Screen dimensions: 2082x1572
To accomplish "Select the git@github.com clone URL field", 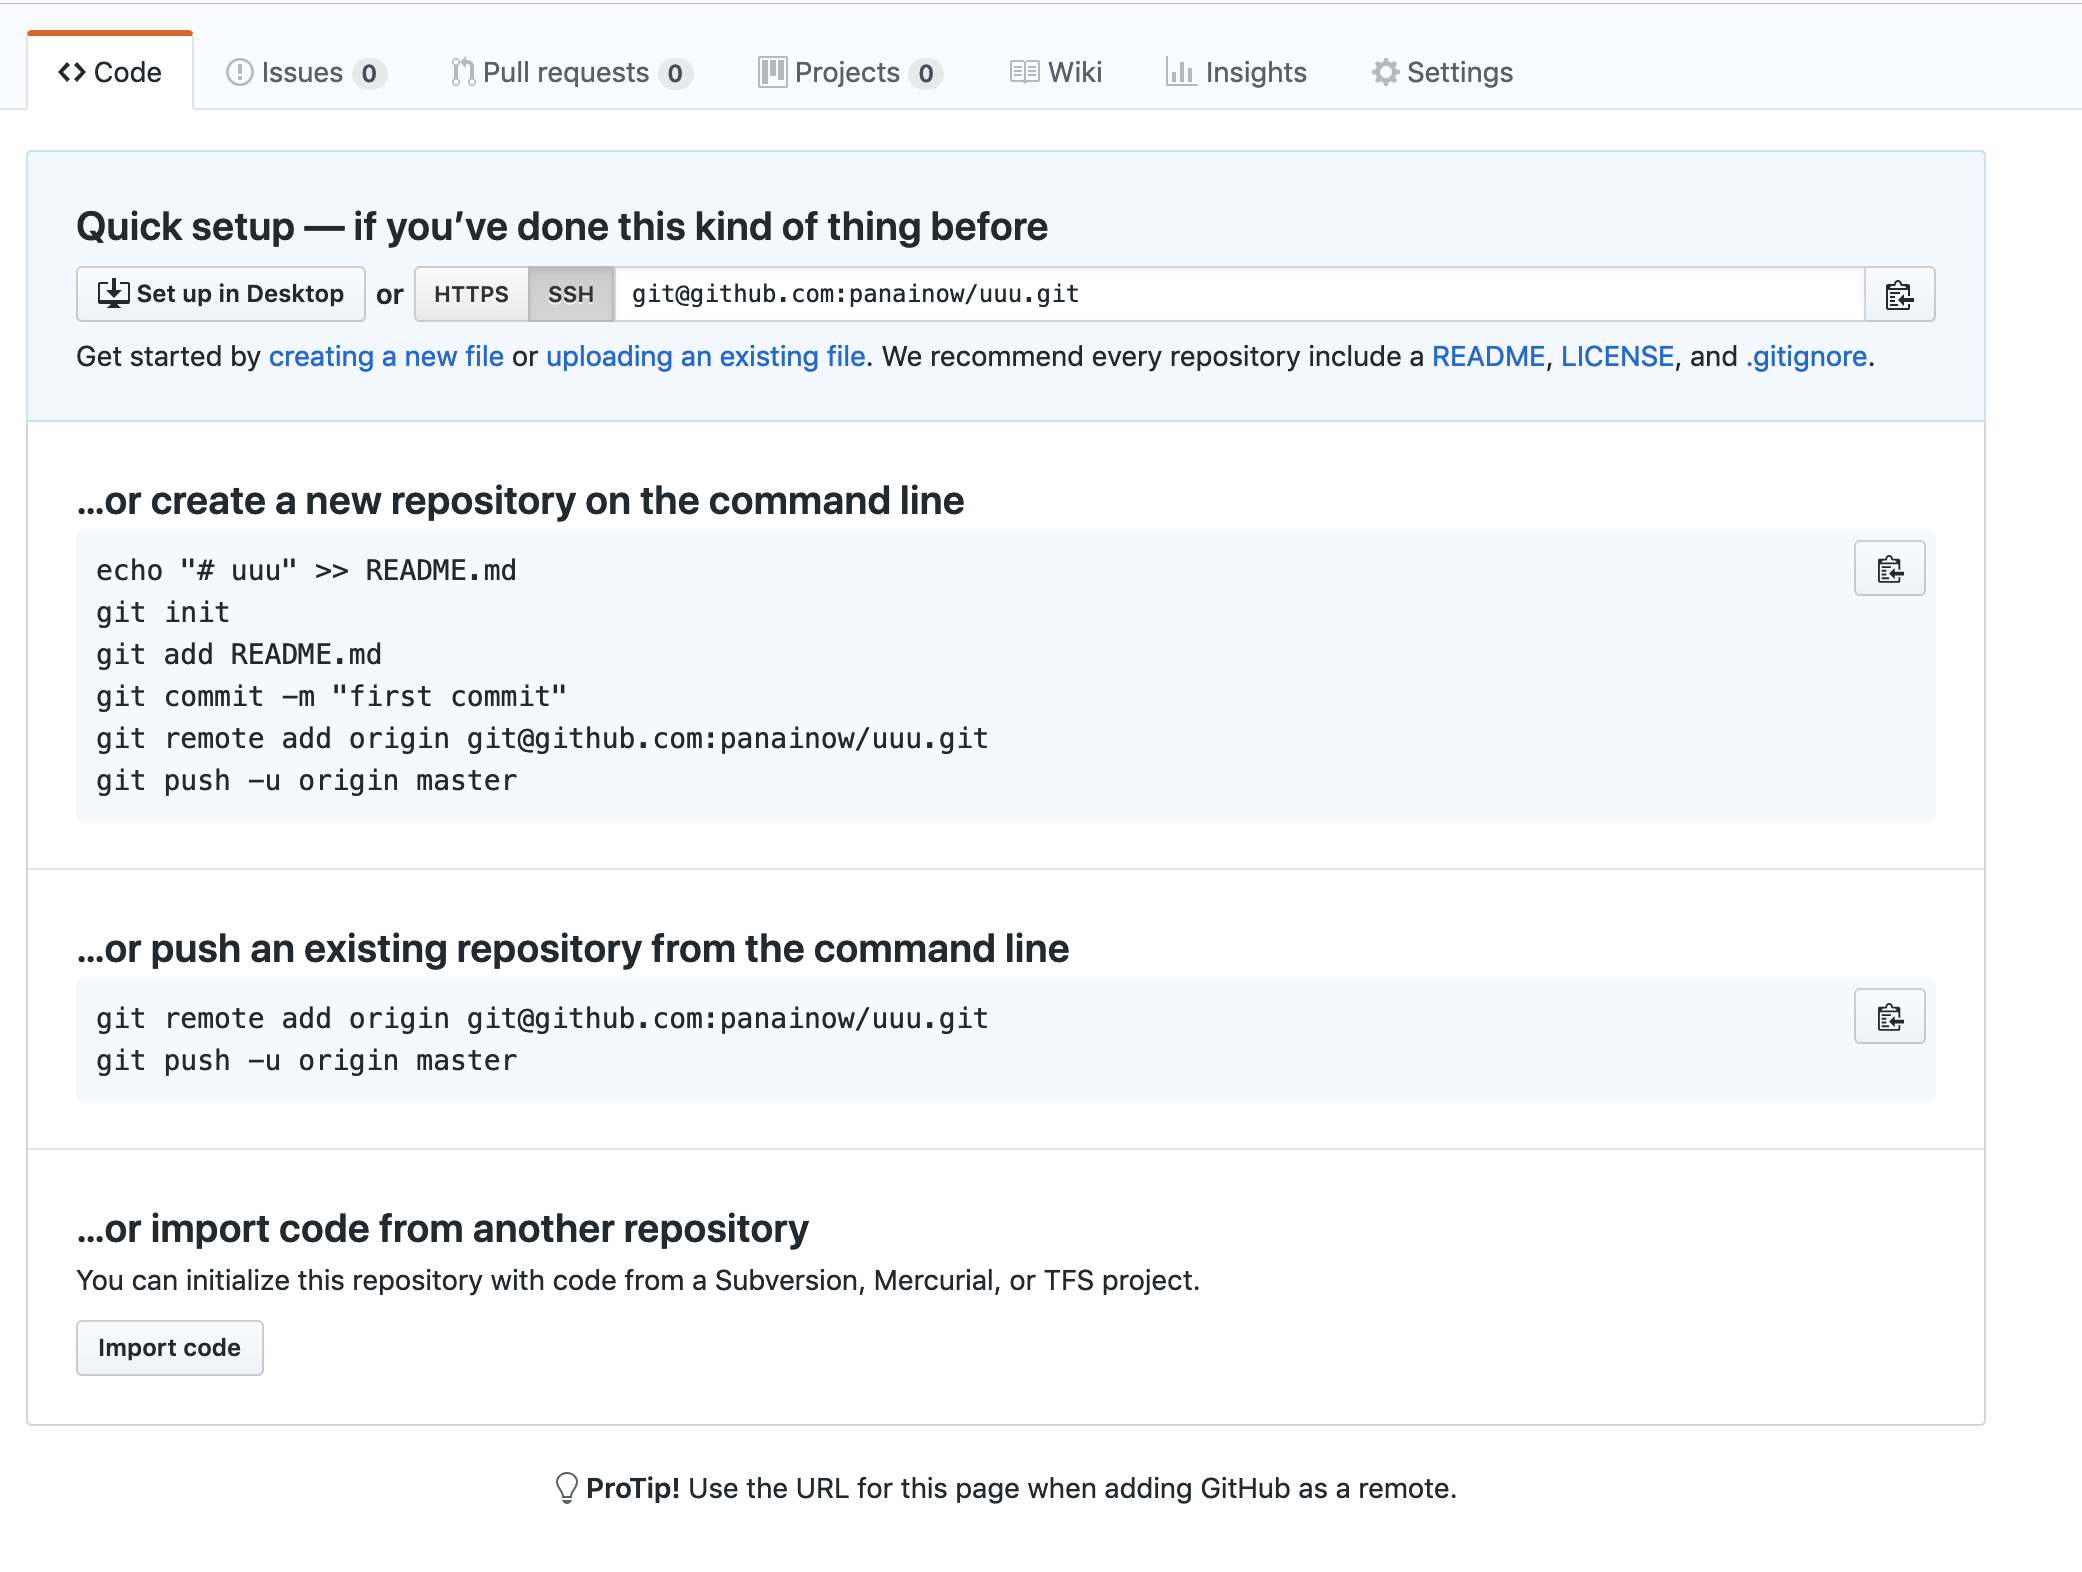I will 1239,294.
